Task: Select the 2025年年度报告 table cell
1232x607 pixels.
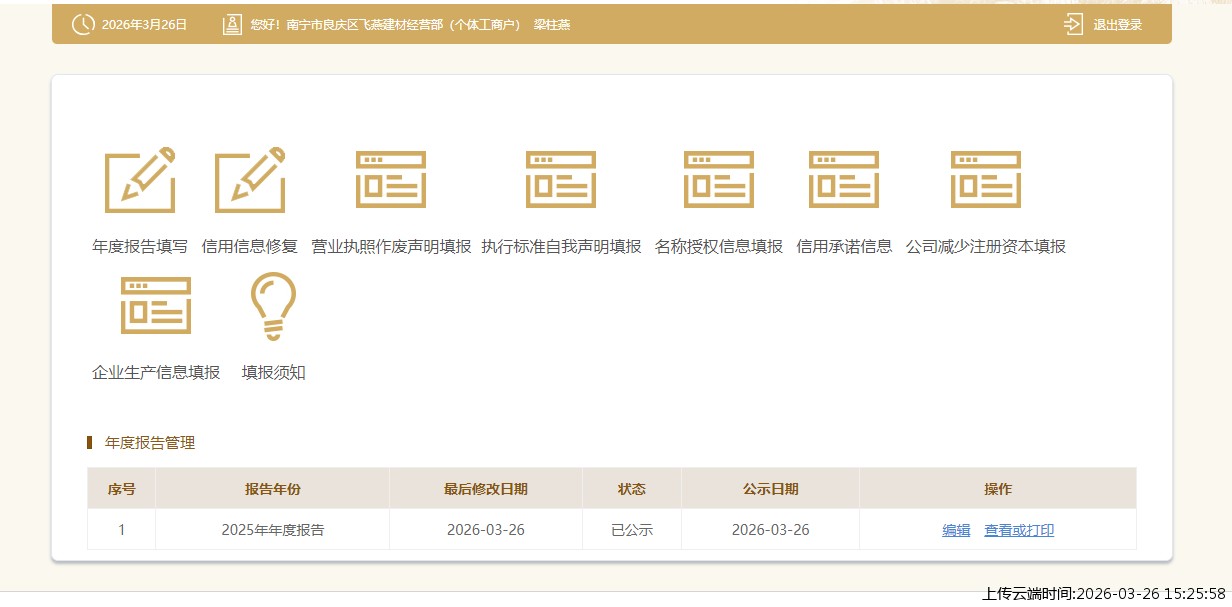Action: (272, 530)
